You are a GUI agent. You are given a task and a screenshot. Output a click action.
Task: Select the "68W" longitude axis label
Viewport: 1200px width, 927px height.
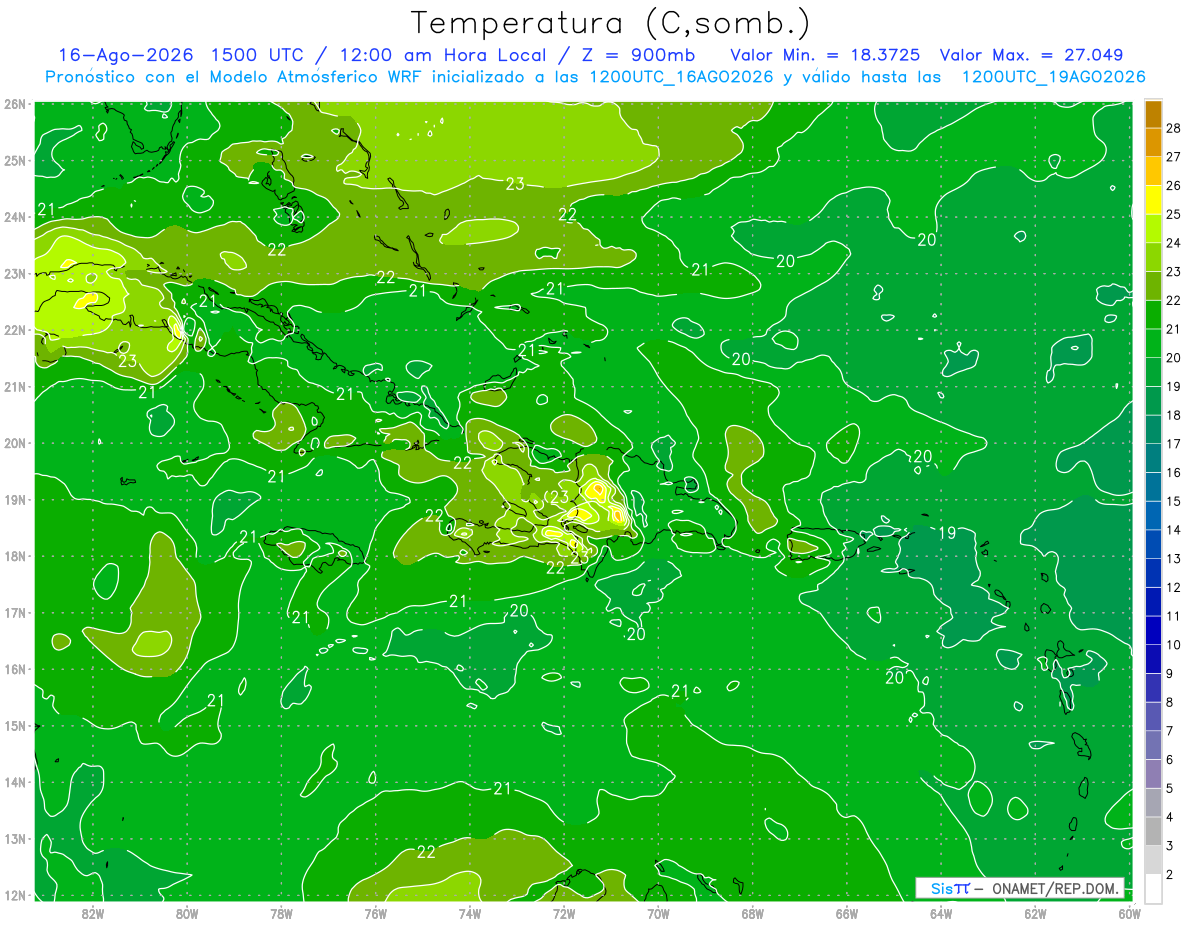tap(753, 913)
